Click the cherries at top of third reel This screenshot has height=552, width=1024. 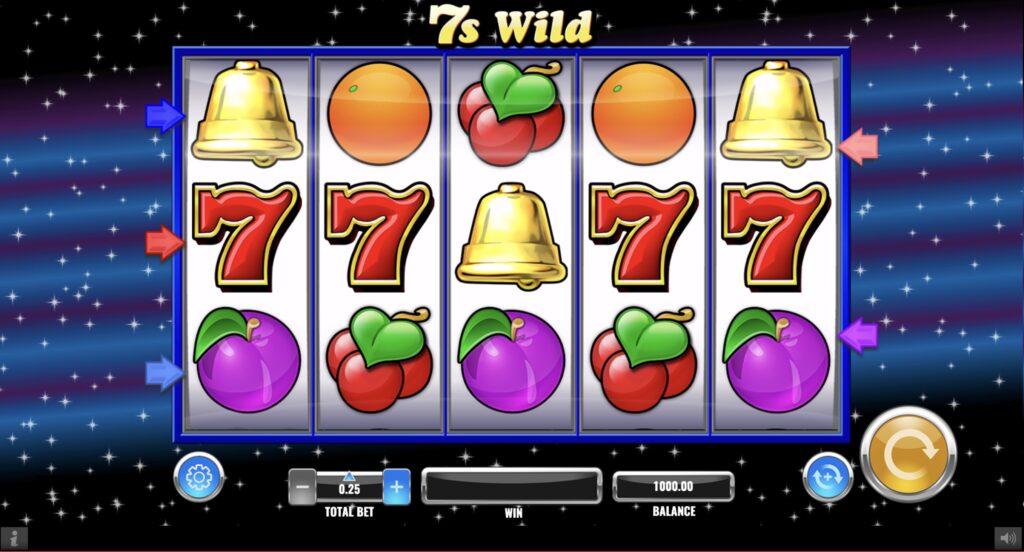click(511, 112)
